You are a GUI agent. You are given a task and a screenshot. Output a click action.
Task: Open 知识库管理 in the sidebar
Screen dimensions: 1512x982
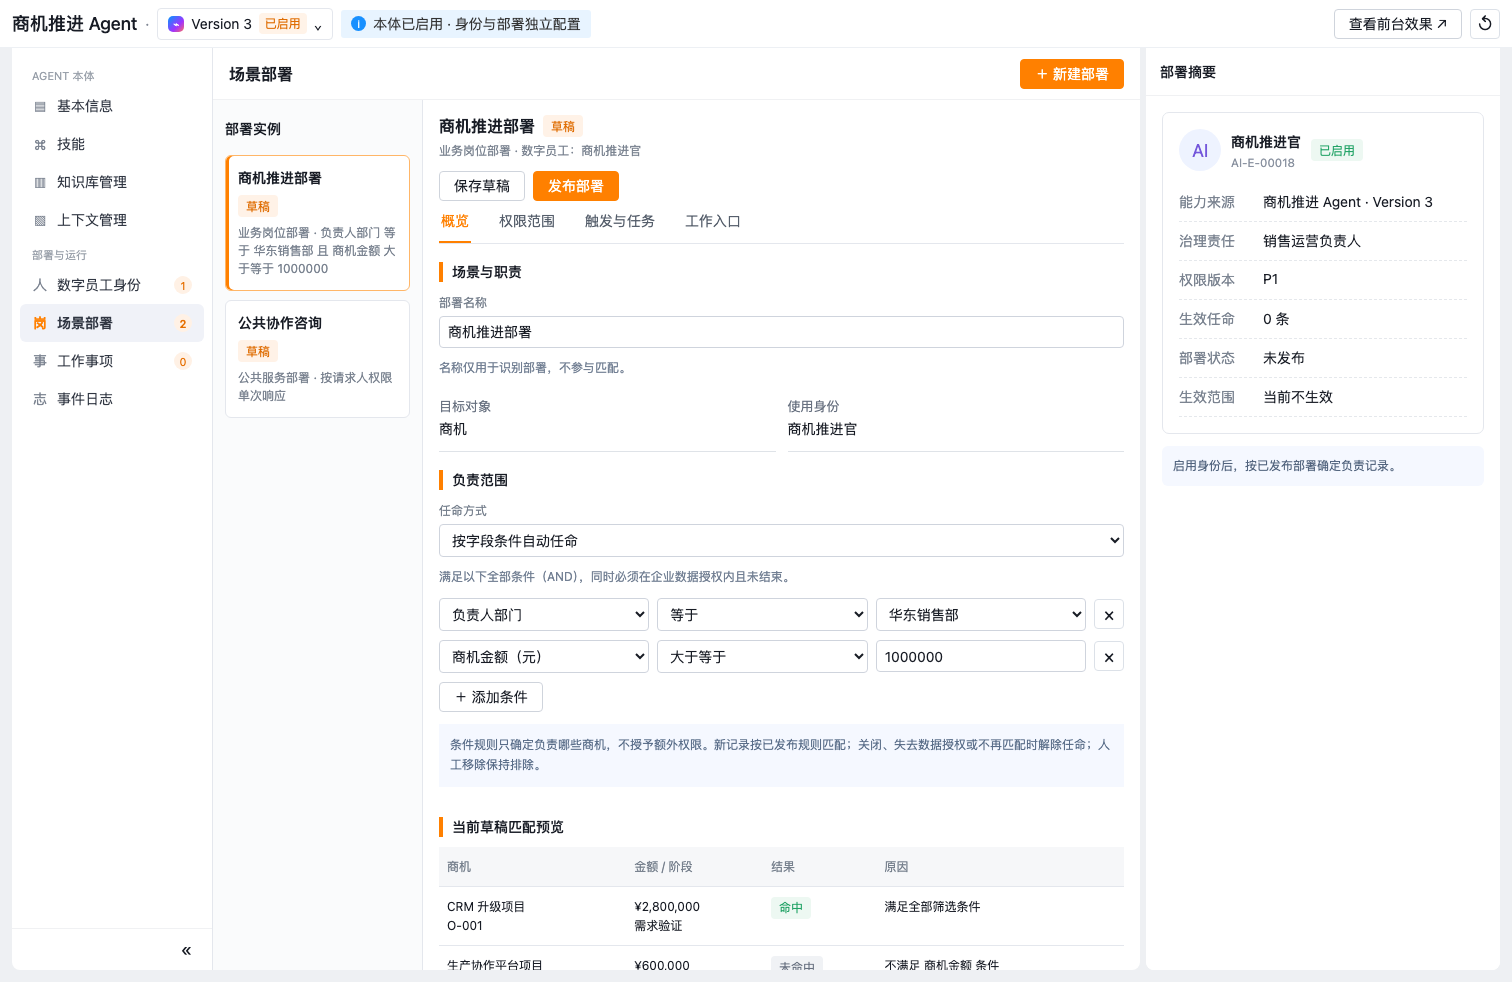(112, 182)
